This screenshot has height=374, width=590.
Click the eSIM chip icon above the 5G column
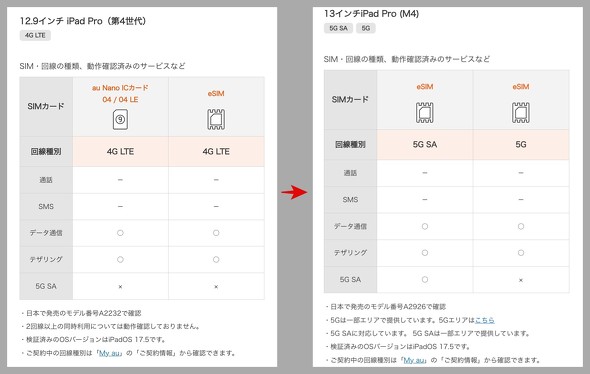pyautogui.click(x=521, y=113)
